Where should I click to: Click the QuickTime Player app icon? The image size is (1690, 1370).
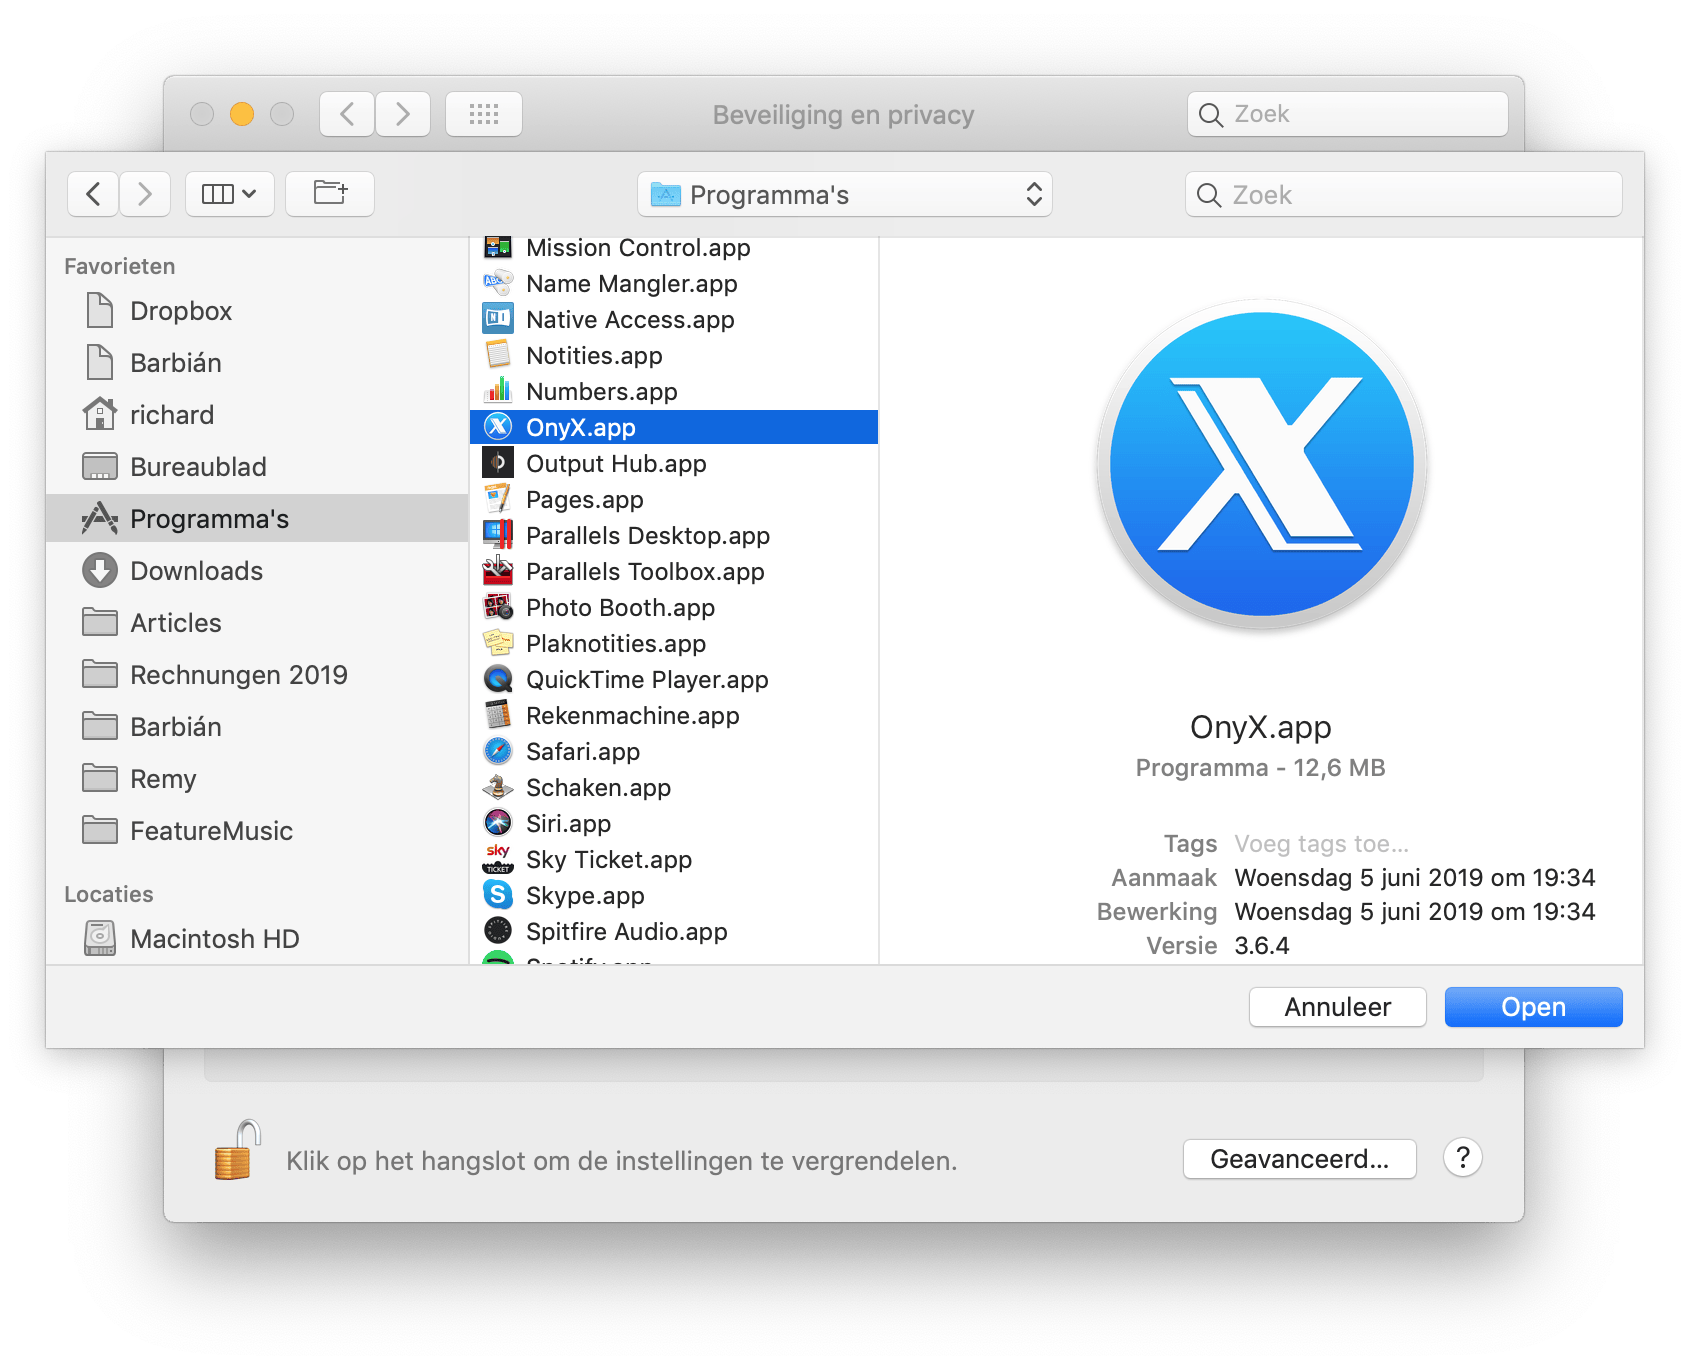coord(498,679)
